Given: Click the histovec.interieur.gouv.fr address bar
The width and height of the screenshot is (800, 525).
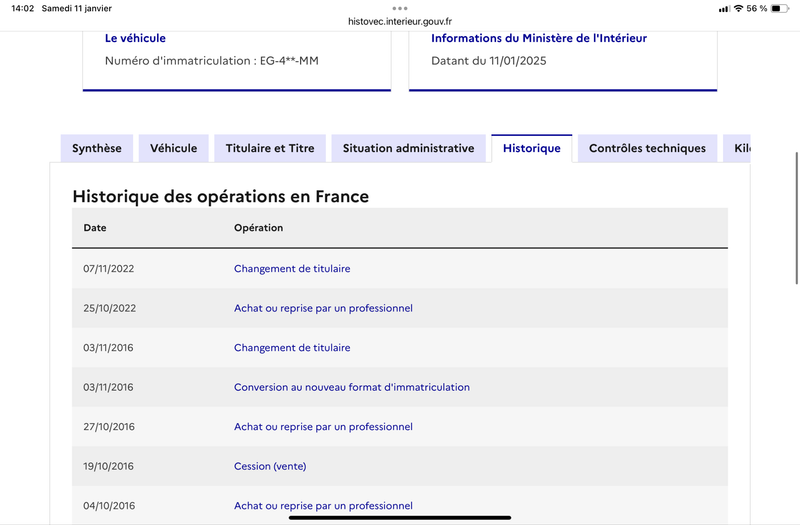Looking at the screenshot, I should point(400,21).
